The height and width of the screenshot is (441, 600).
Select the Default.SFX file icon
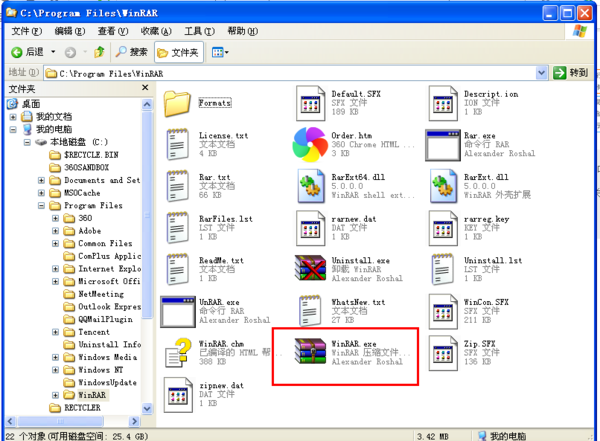click(x=310, y=103)
